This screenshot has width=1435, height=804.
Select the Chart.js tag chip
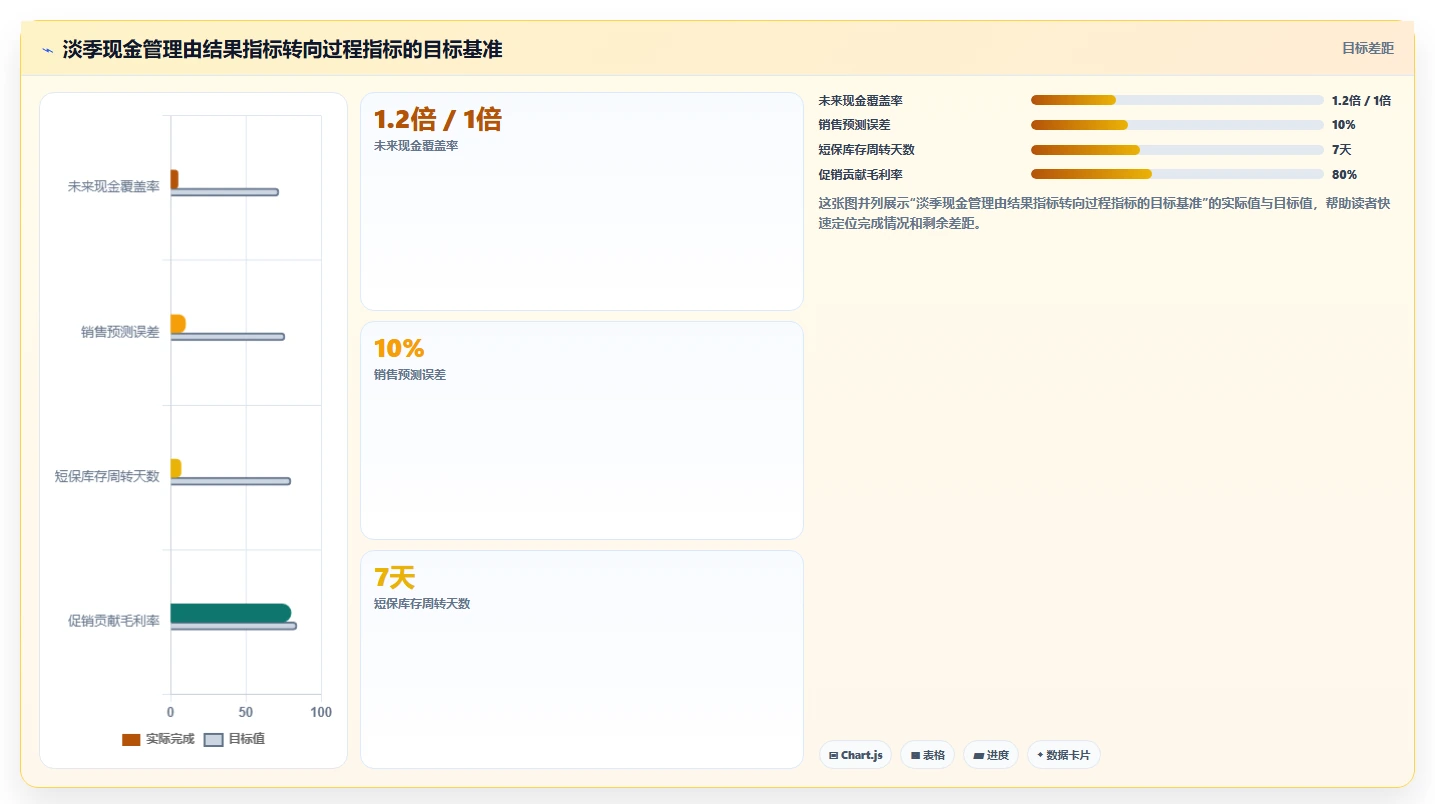click(x=855, y=755)
